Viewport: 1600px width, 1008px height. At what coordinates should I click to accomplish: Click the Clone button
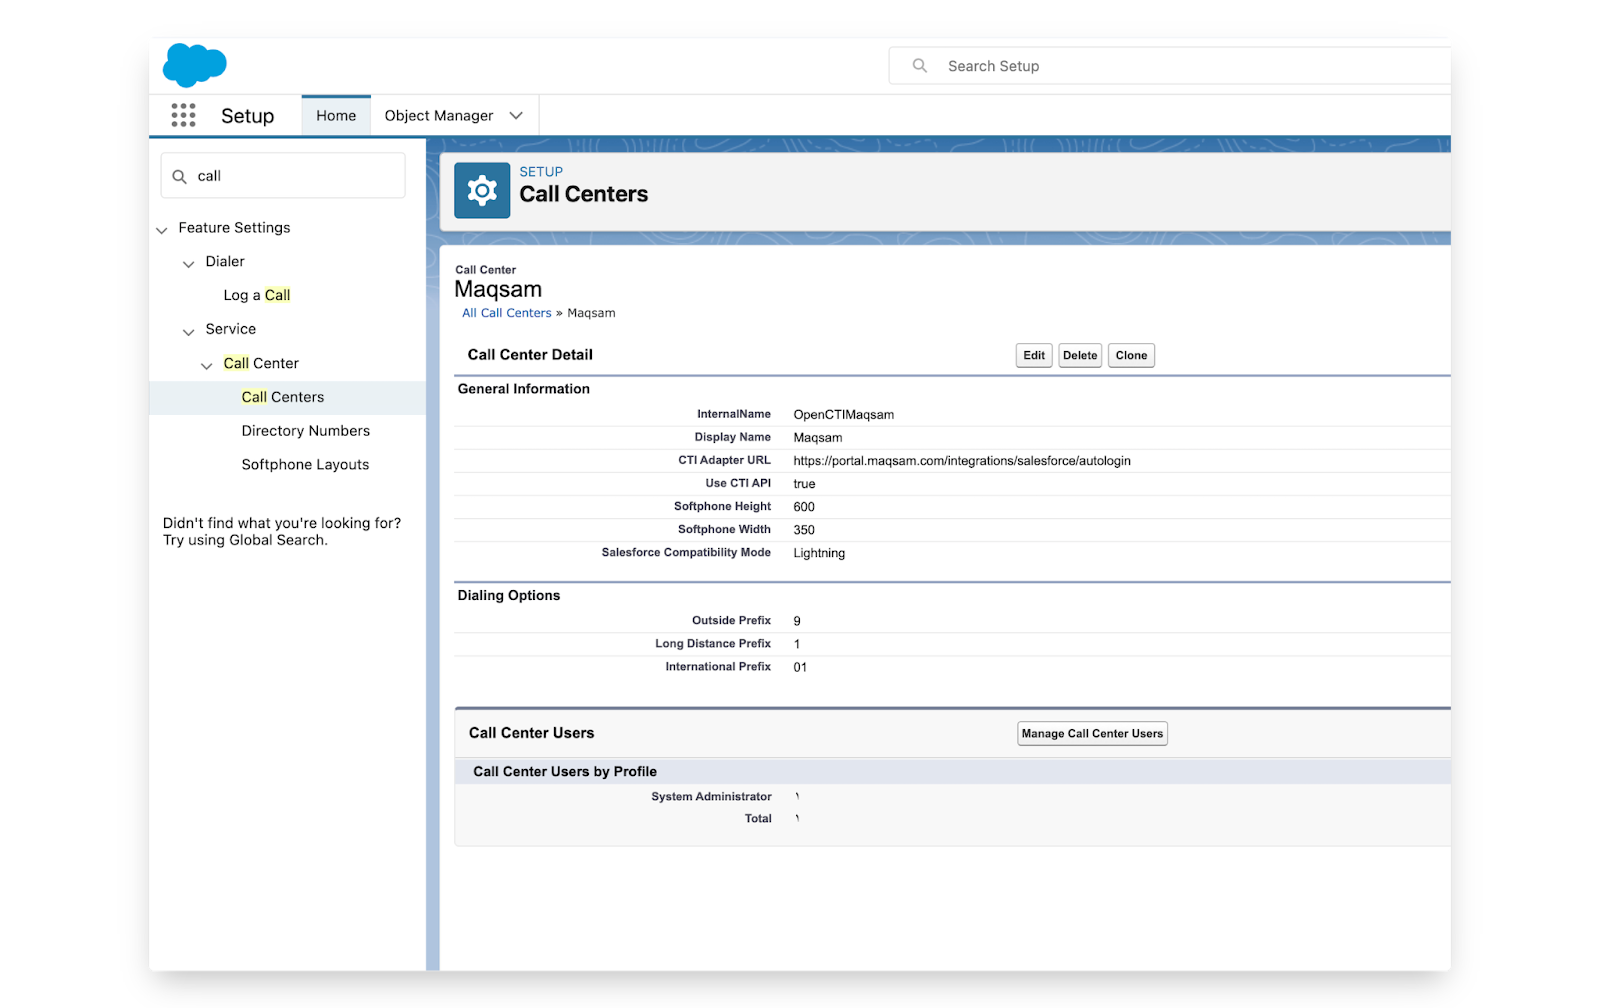1131,355
